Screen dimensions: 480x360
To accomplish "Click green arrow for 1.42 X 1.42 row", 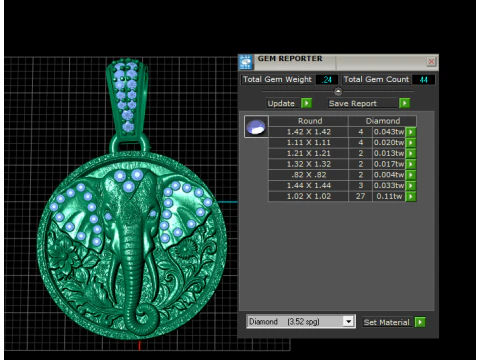I will pyautogui.click(x=411, y=132).
